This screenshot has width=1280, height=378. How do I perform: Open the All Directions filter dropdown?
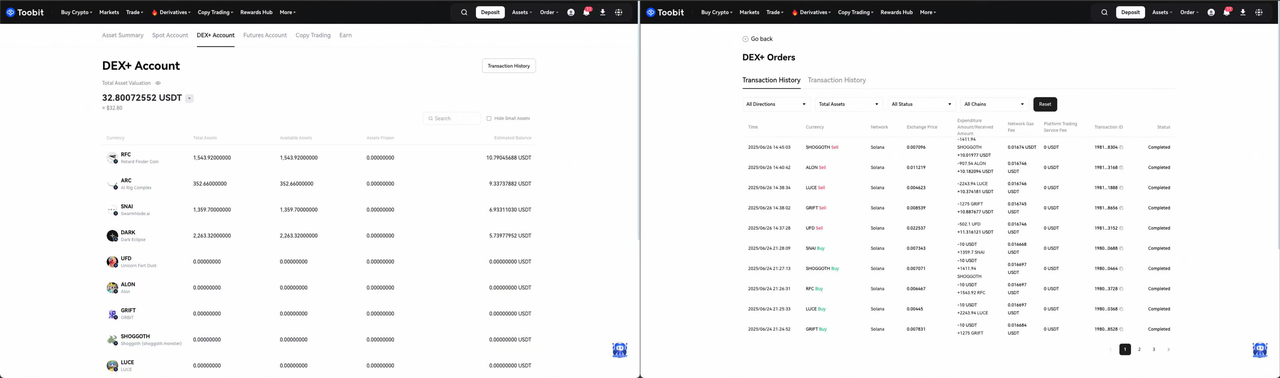tap(775, 104)
